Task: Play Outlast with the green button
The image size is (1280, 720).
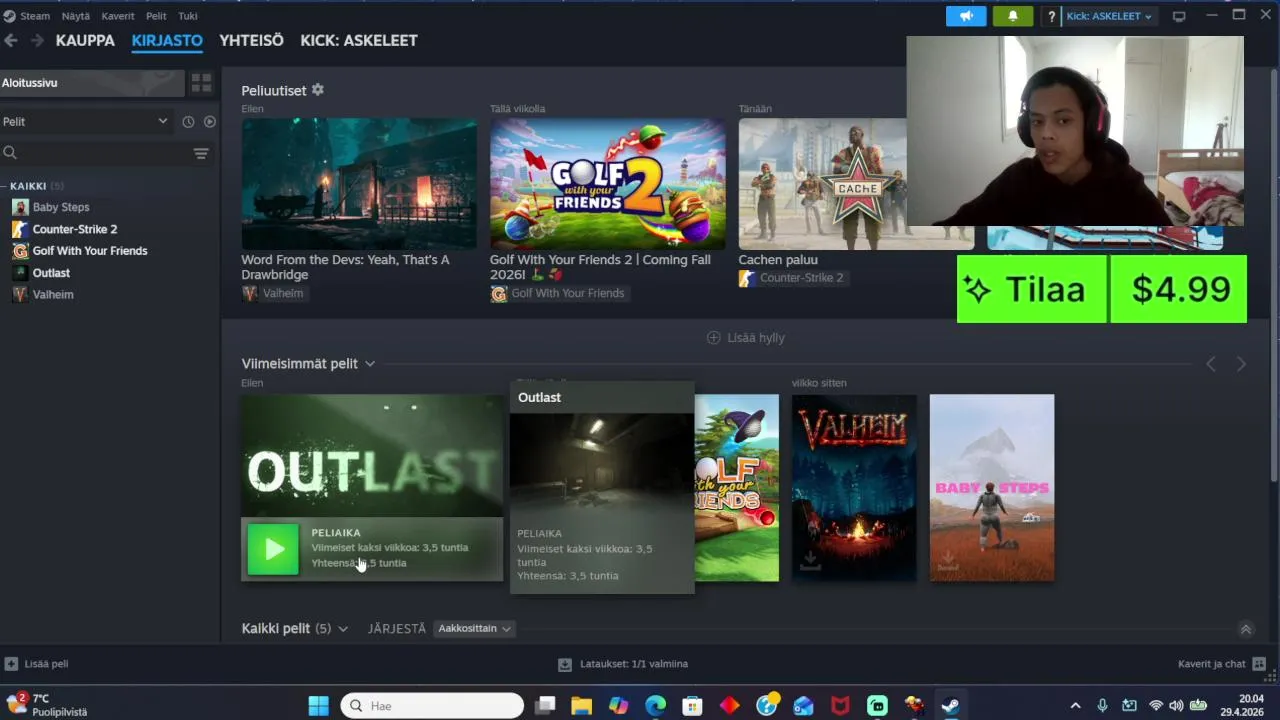Action: point(273,549)
